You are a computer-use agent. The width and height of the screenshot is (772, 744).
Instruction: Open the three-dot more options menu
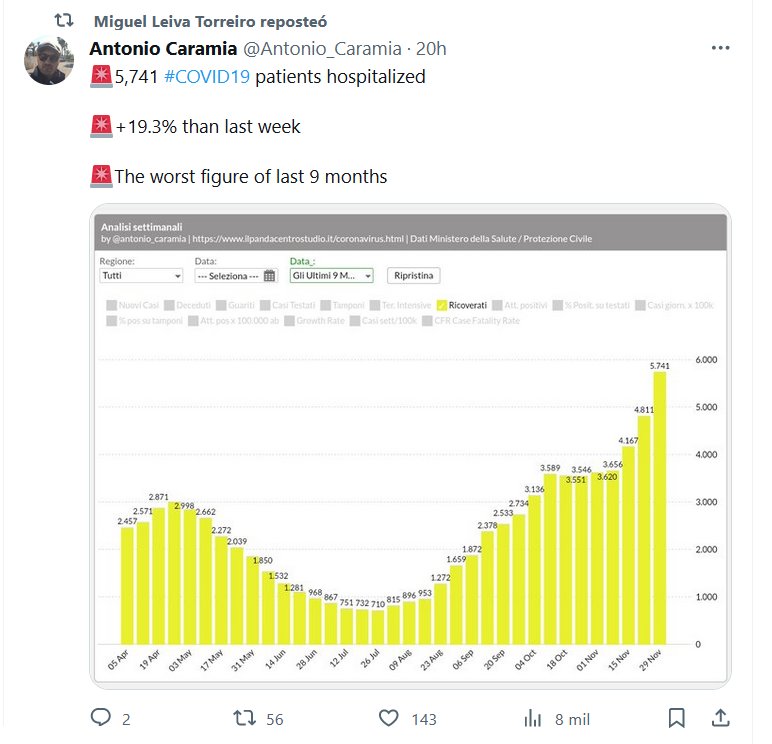720,48
